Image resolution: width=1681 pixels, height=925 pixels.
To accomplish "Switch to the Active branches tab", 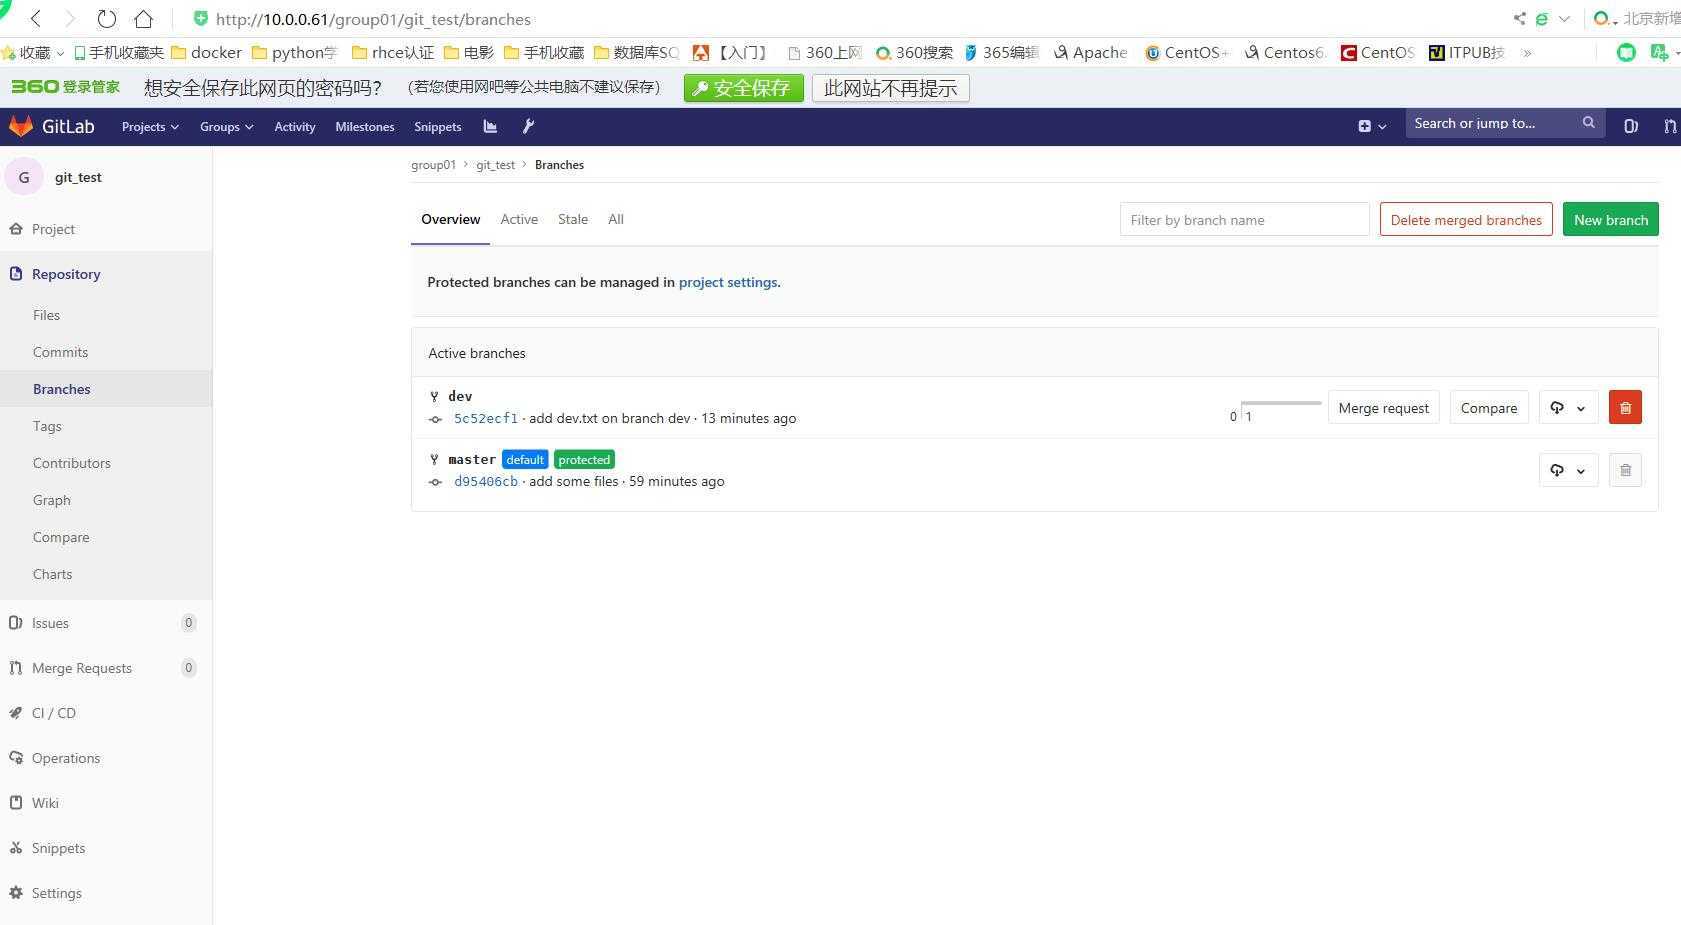I will click(x=519, y=219).
